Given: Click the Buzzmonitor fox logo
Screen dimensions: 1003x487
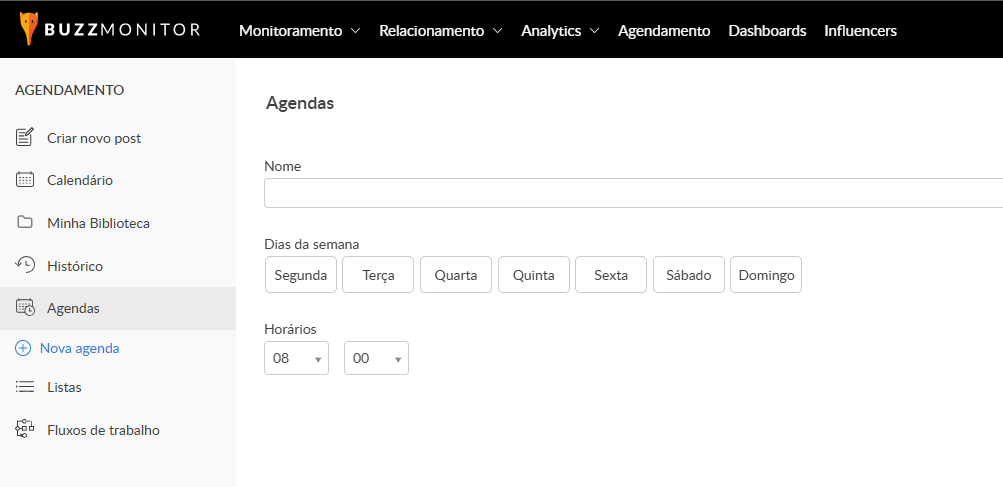Looking at the screenshot, I should 30,29.
